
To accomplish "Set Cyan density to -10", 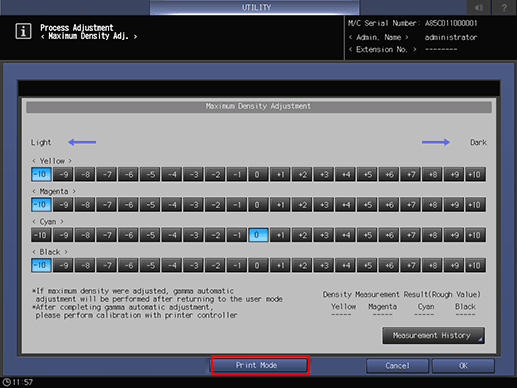I will pos(41,235).
